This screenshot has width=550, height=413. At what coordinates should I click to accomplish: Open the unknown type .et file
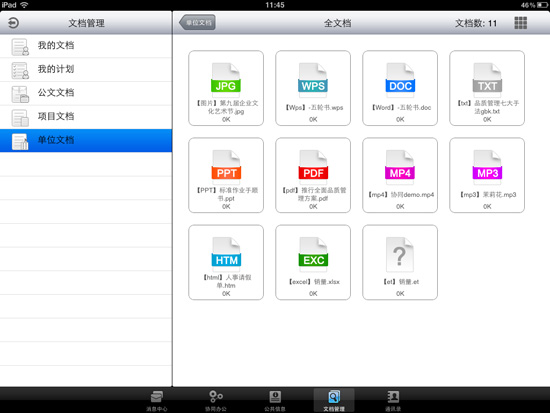click(x=400, y=262)
